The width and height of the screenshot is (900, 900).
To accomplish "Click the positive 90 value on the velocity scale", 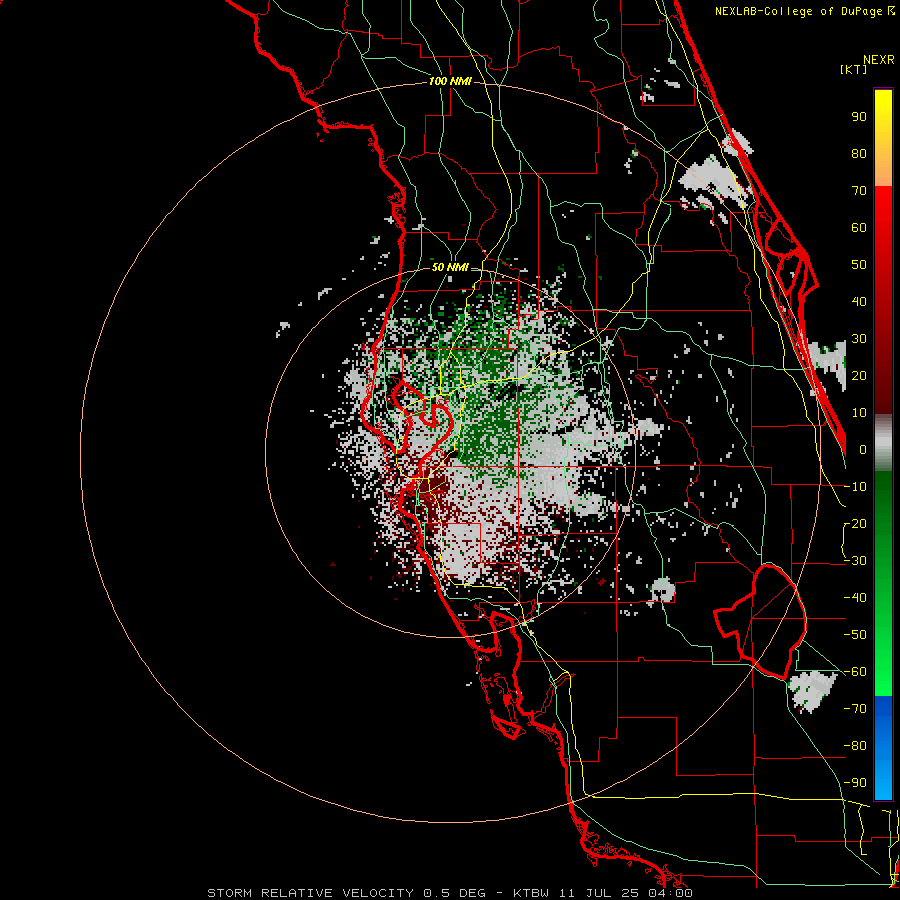I will [859, 117].
